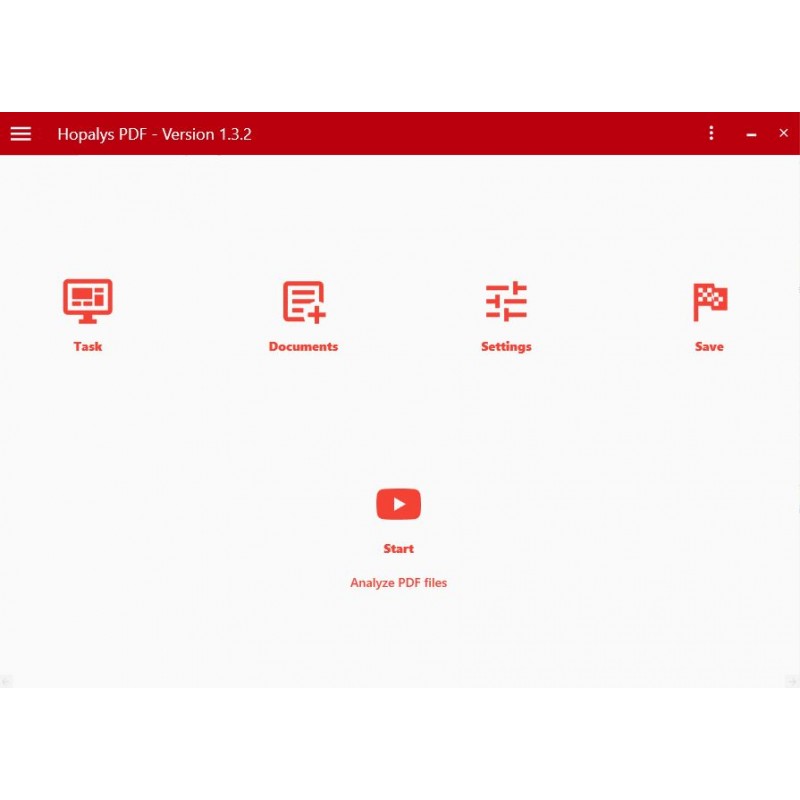This screenshot has width=800, height=800.
Task: Click the Settings text label
Action: (506, 347)
